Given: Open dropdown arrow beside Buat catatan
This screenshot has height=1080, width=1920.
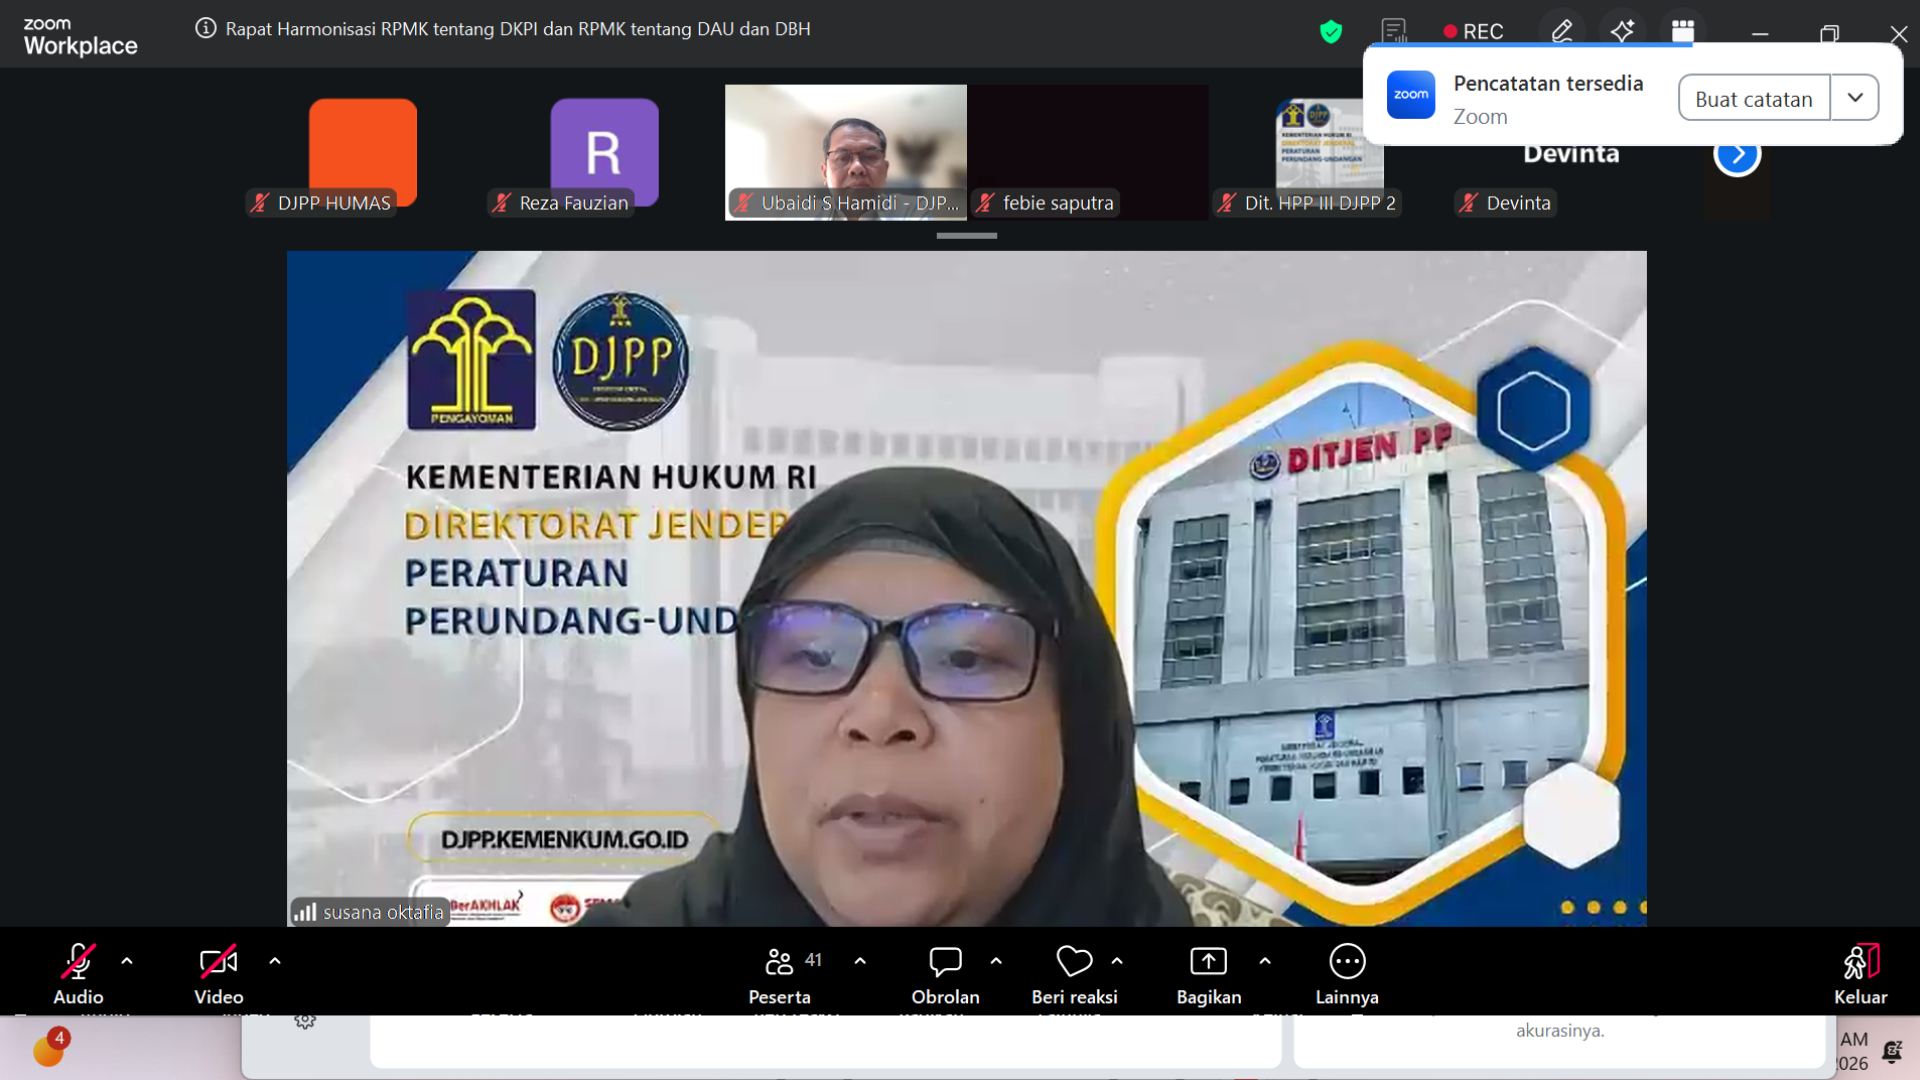Looking at the screenshot, I should coord(1855,98).
